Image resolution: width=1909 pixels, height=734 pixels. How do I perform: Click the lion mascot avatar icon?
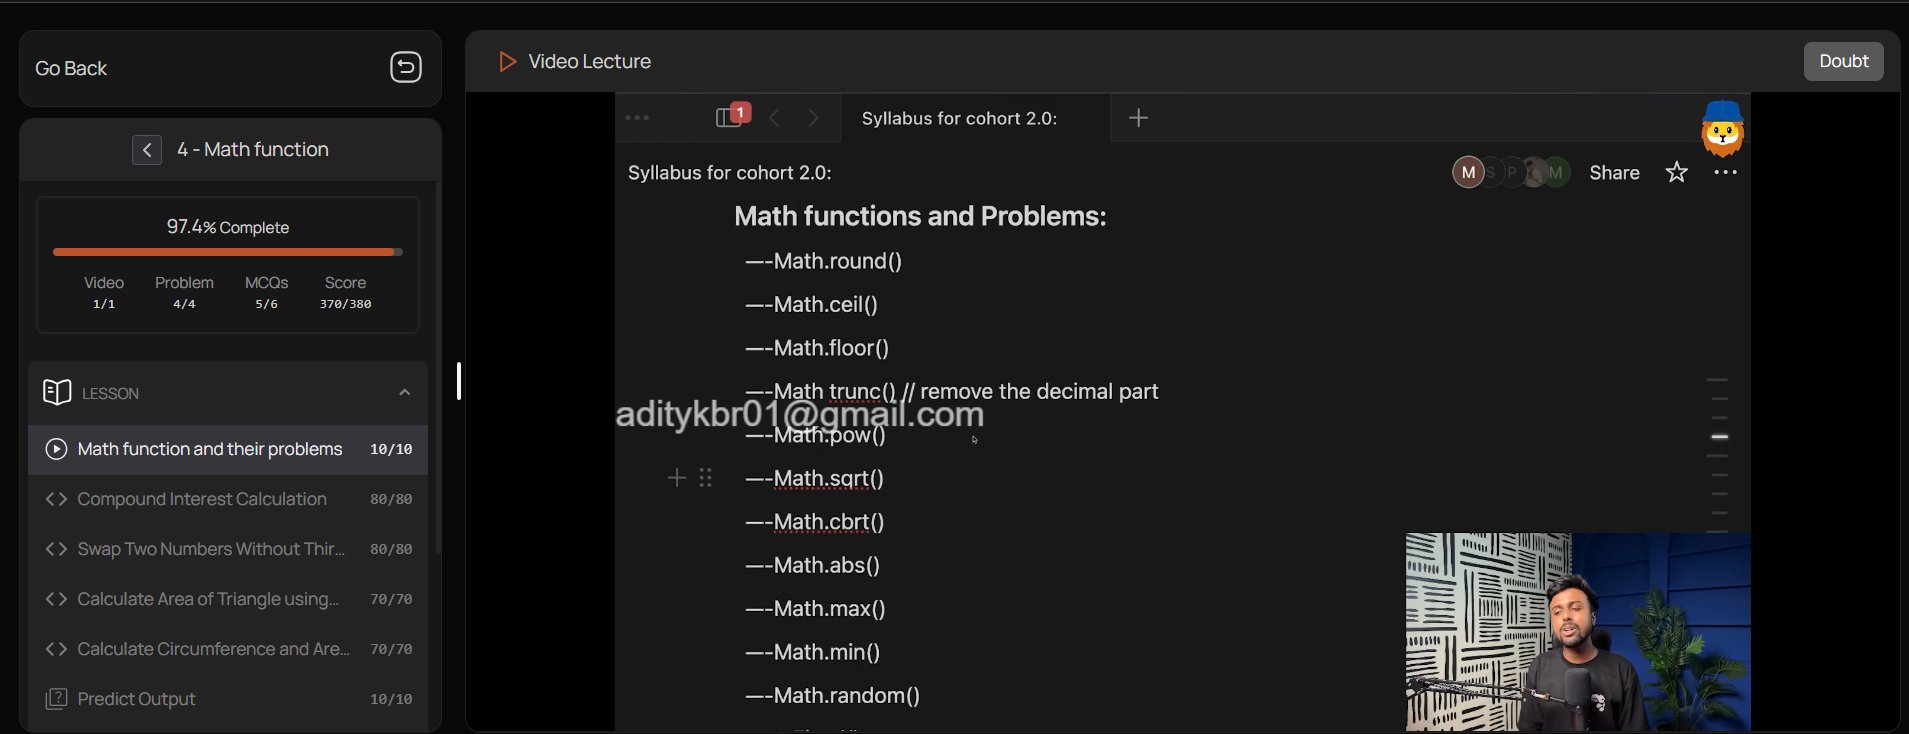point(1722,129)
